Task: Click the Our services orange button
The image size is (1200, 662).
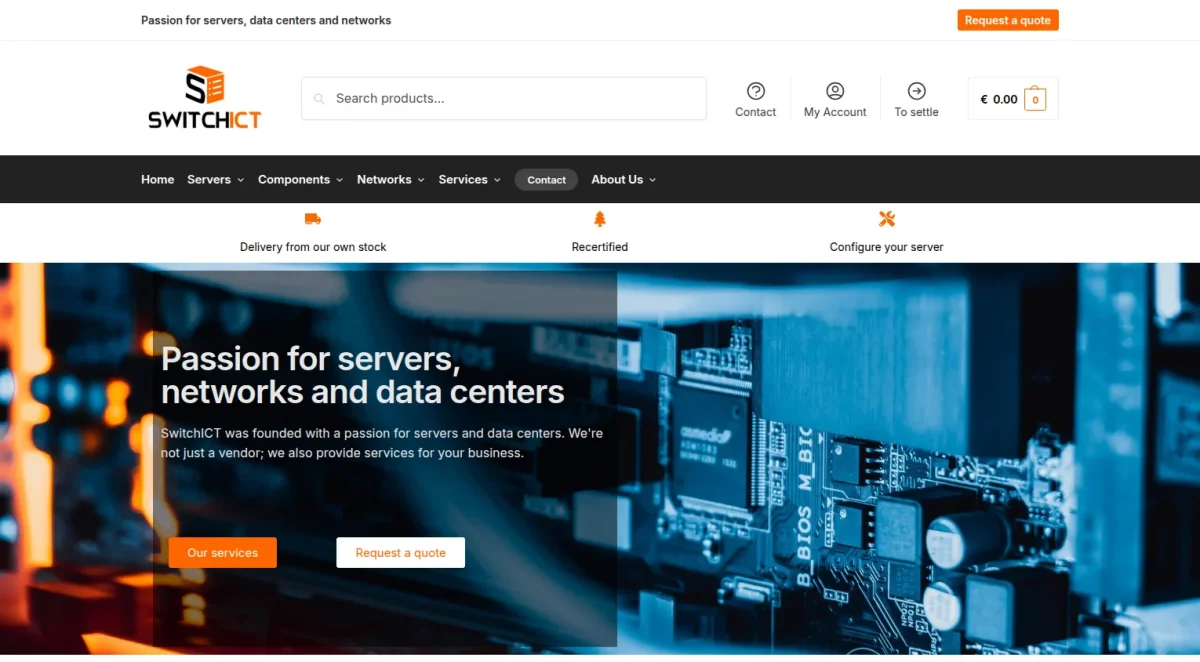Action: pyautogui.click(x=222, y=552)
